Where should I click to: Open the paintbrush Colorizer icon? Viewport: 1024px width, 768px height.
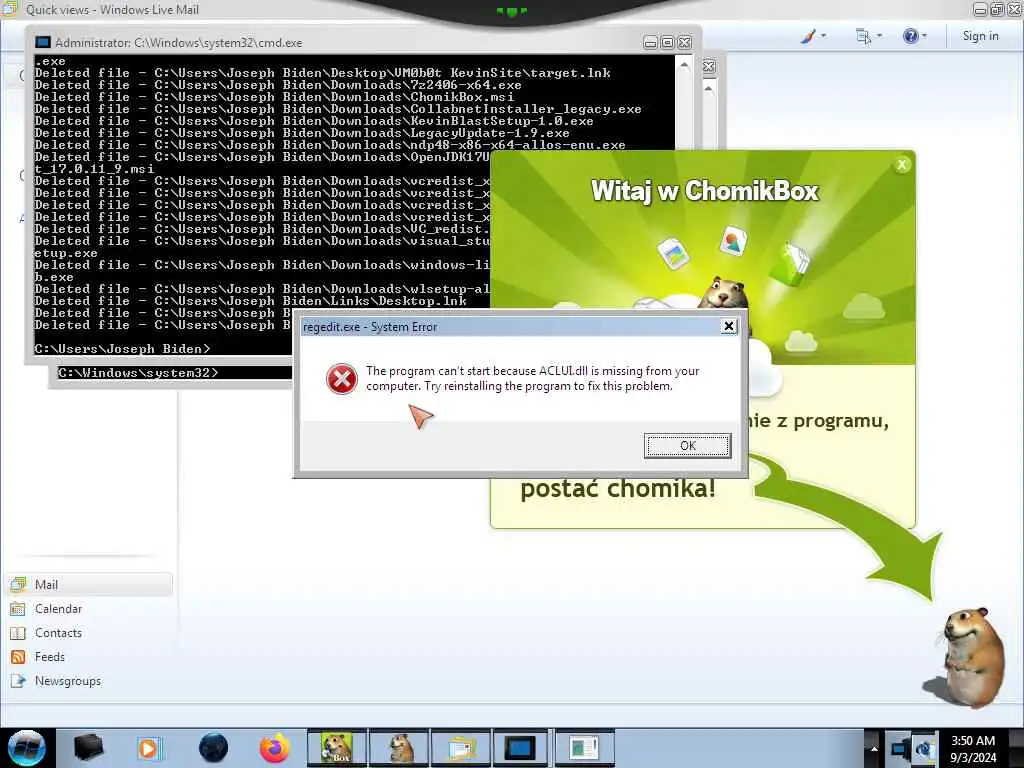808,36
